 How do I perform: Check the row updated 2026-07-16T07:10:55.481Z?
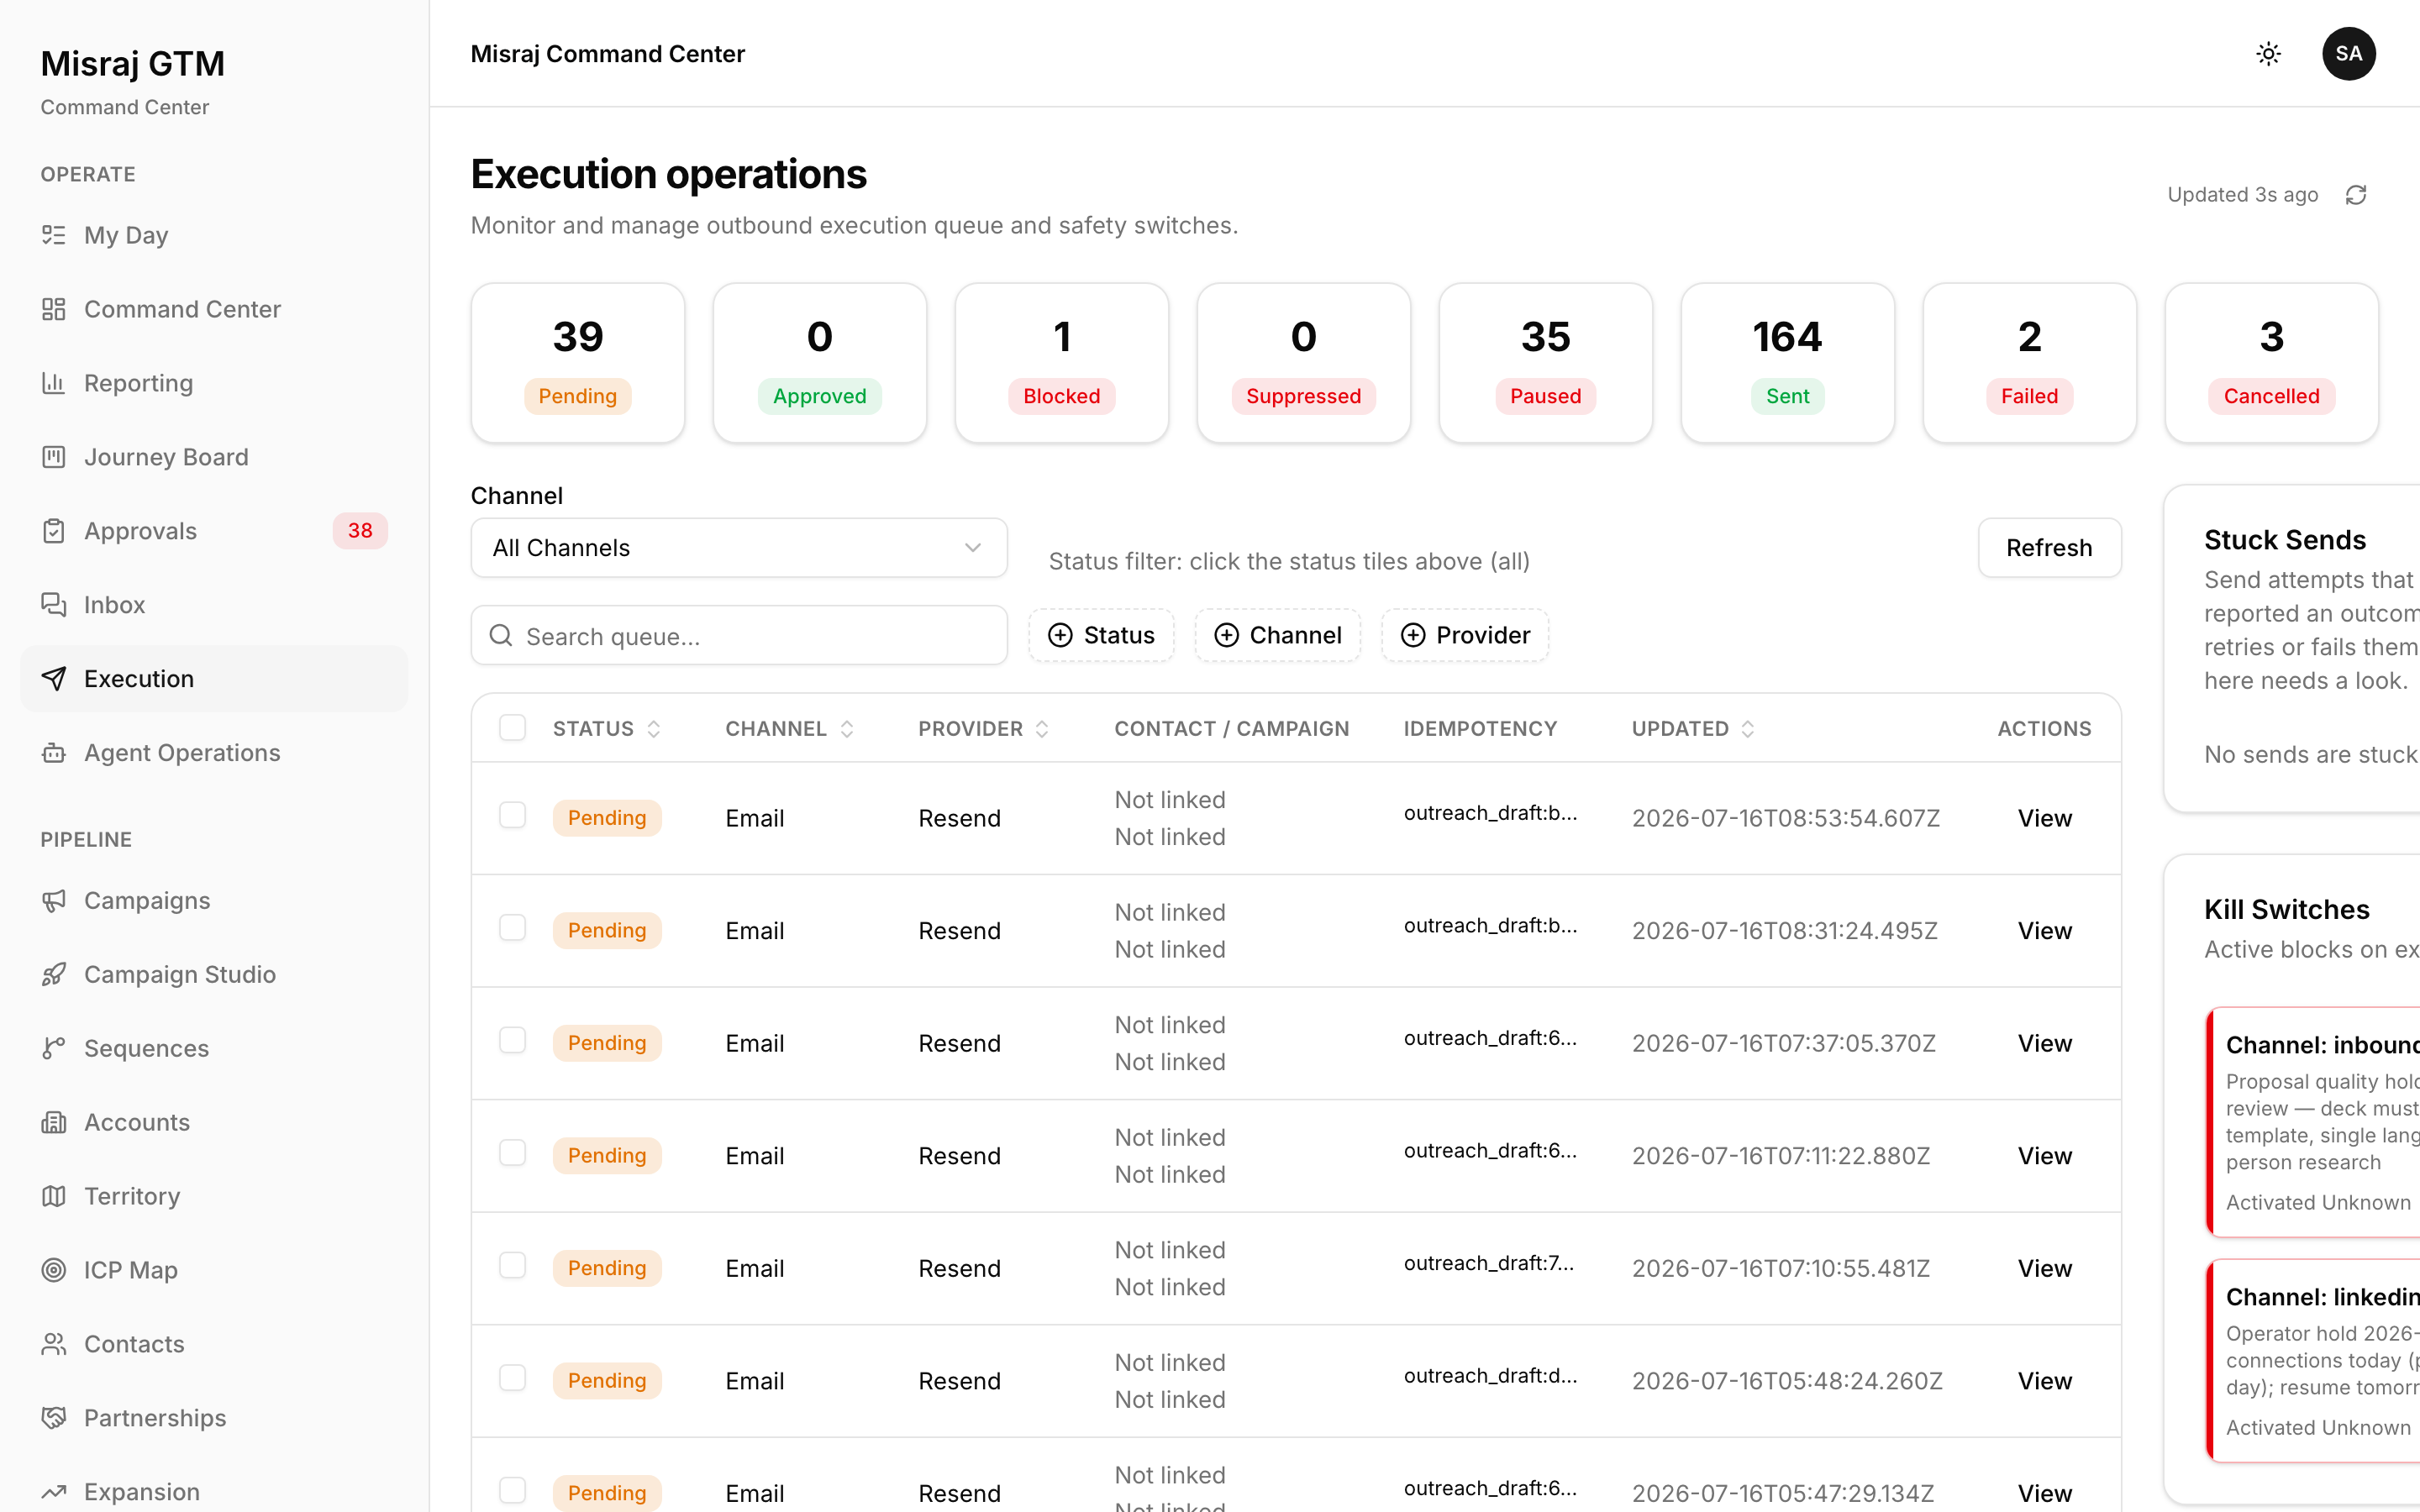[512, 1266]
